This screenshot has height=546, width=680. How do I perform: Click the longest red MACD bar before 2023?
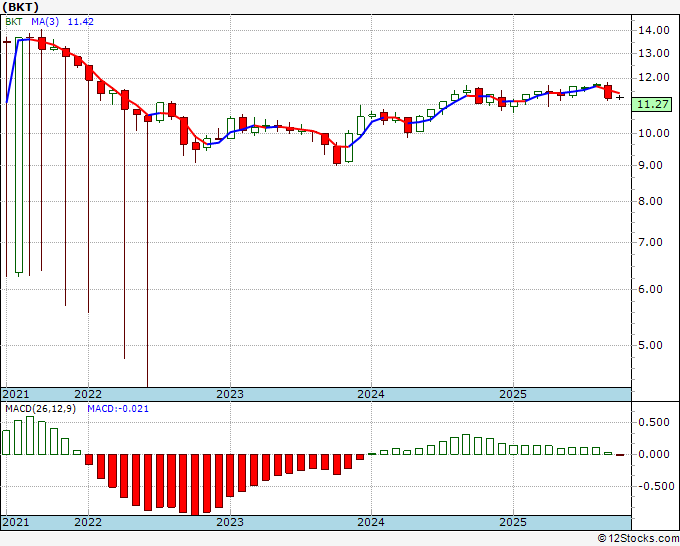[195, 485]
